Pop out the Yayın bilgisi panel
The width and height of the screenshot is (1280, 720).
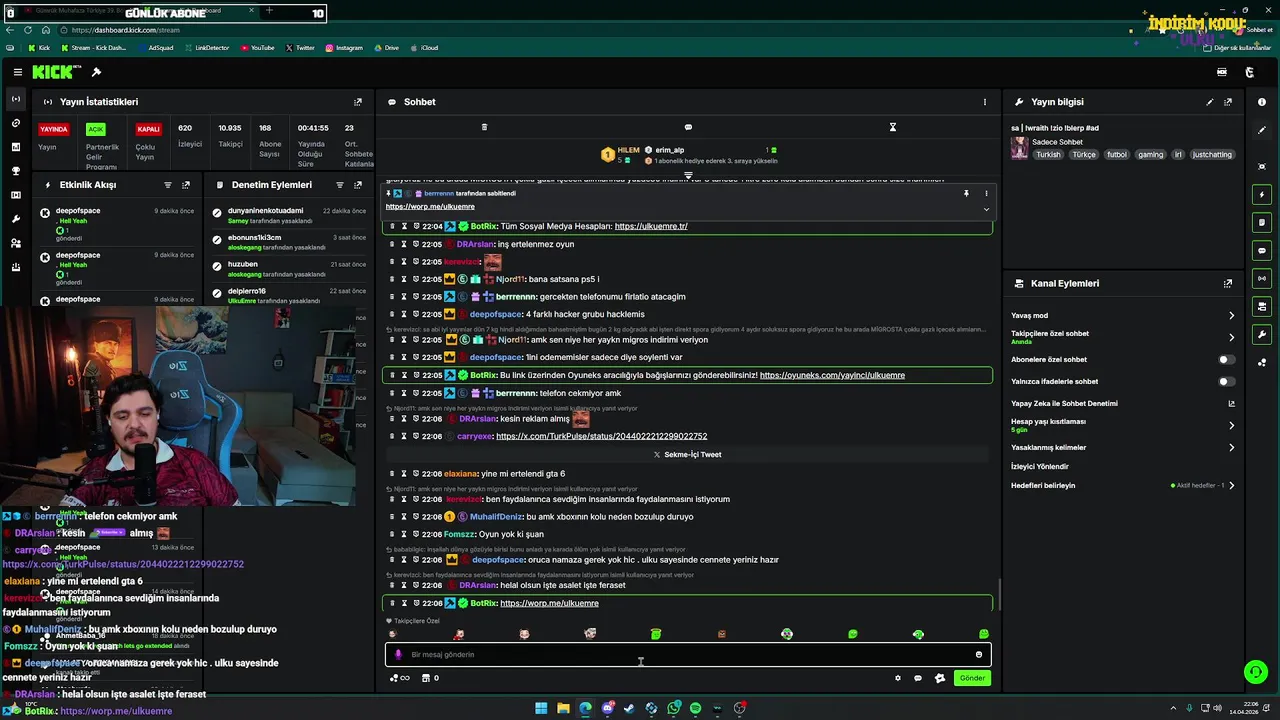(1228, 102)
